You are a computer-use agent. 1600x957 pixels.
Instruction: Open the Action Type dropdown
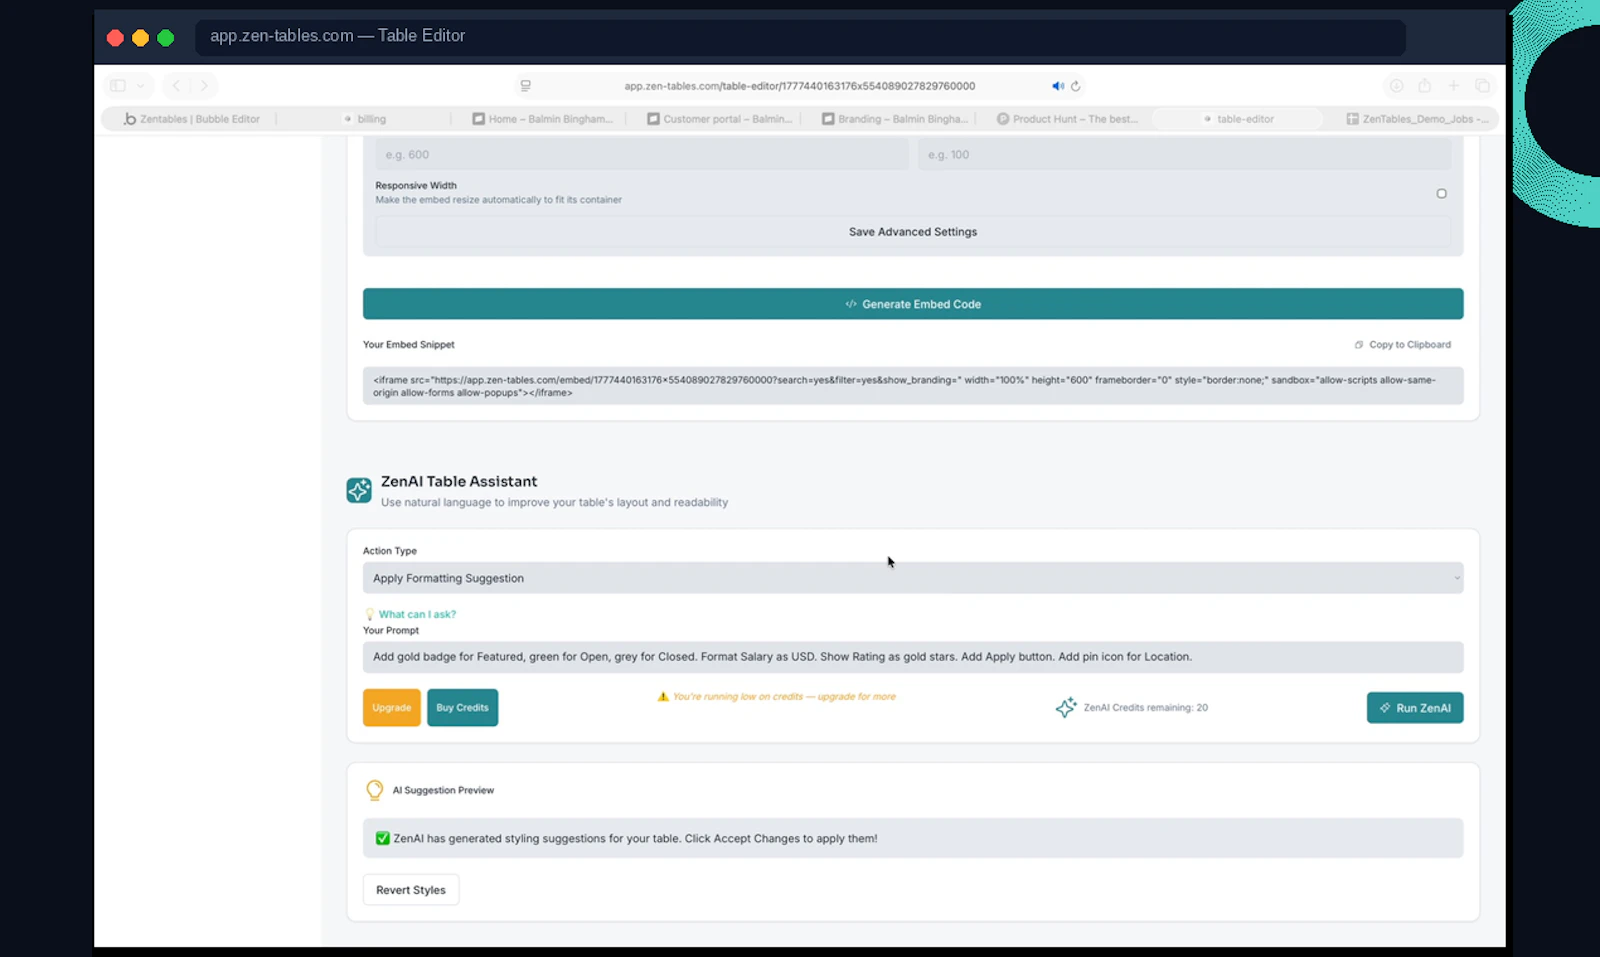pyautogui.click(x=913, y=578)
